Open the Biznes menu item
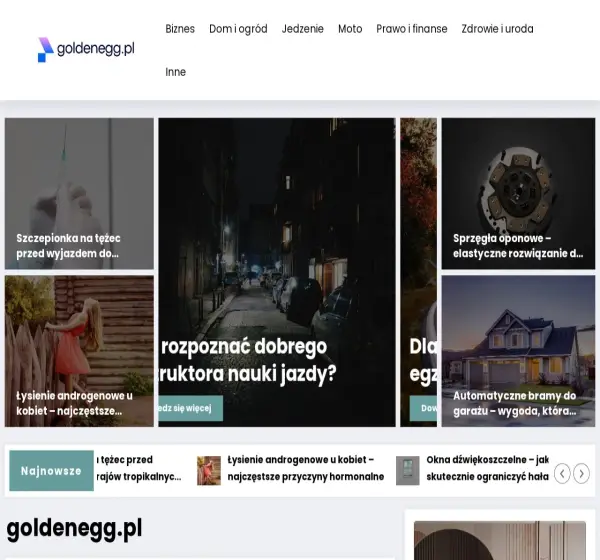Viewport: 600px width, 560px height. (x=180, y=29)
